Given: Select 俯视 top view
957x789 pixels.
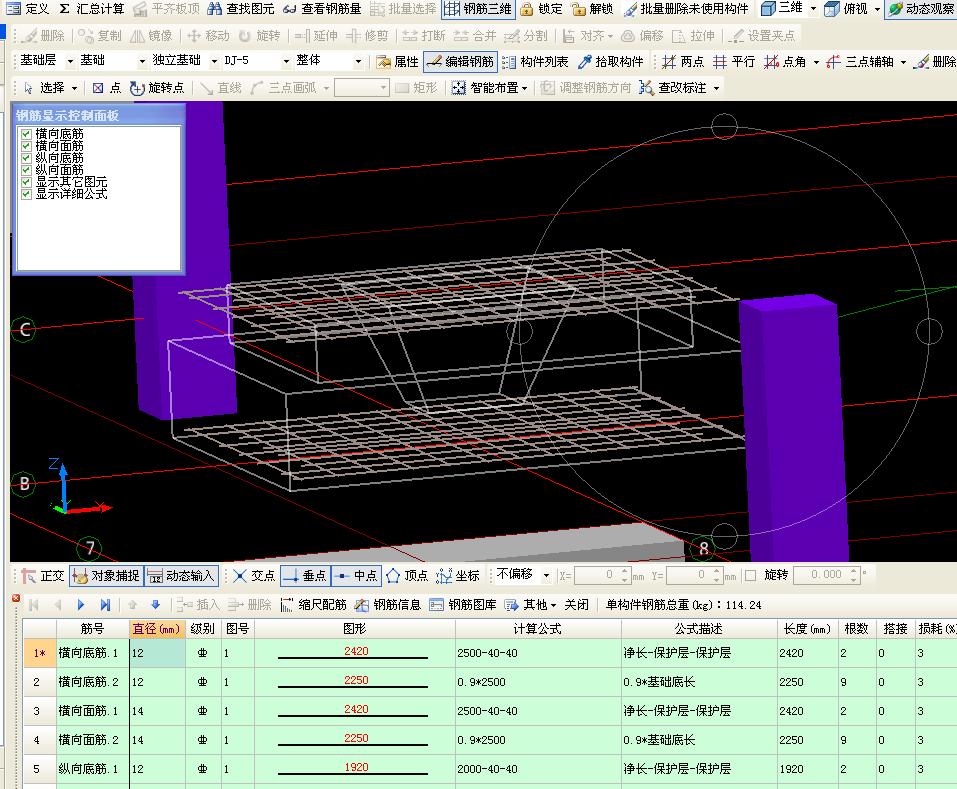Looking at the screenshot, I should [846, 9].
